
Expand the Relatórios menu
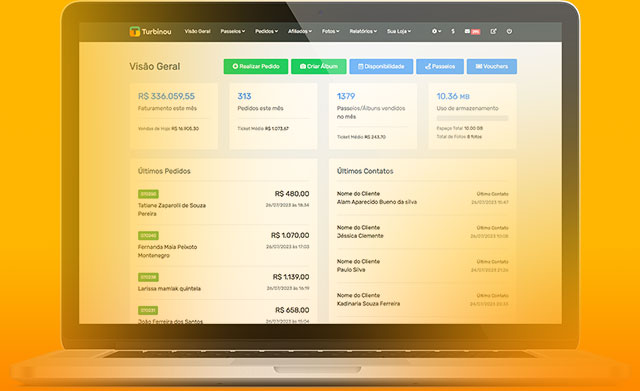[x=363, y=31]
